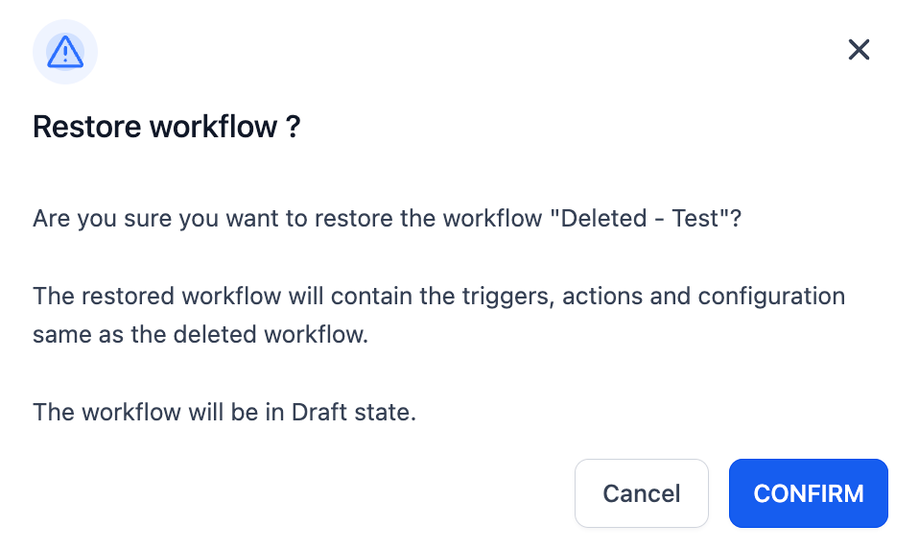Screen dimensions: 919x549
Task: Click the word "state" at sentence end
Action: coord(382,412)
